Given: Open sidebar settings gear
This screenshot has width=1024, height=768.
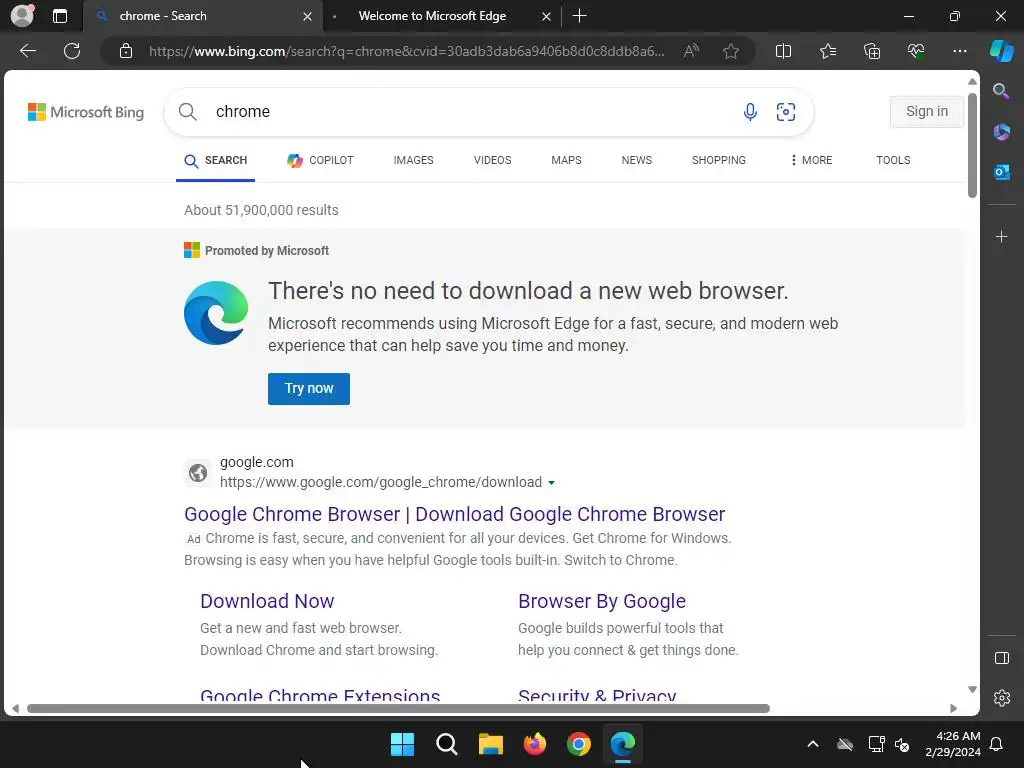Looking at the screenshot, I should [1001, 697].
